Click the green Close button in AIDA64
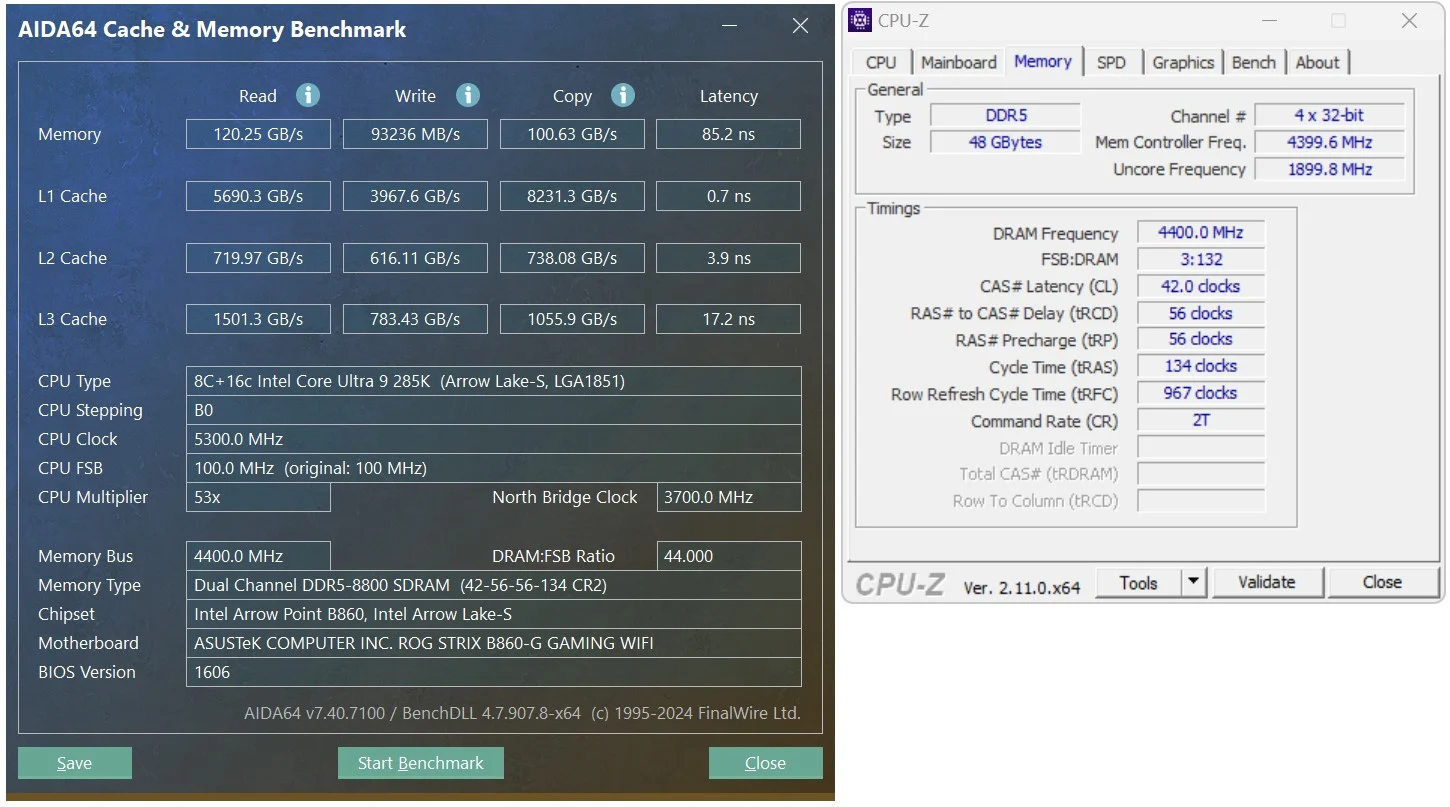1450x807 pixels. pos(765,763)
